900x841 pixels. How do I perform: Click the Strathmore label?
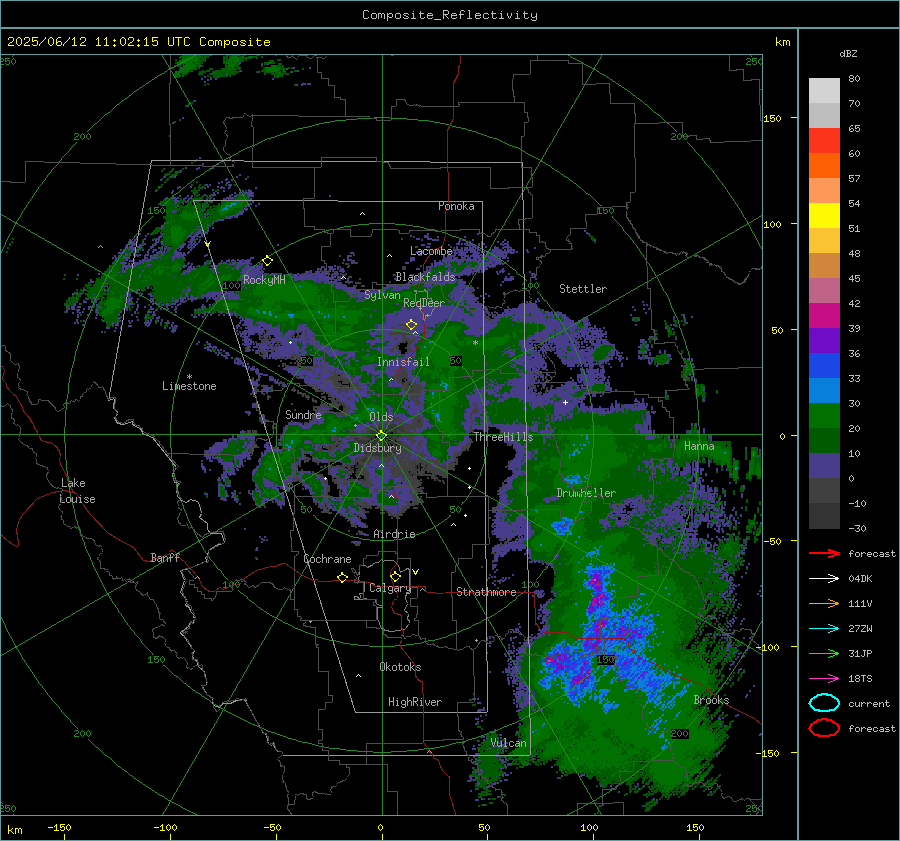pyautogui.click(x=486, y=592)
